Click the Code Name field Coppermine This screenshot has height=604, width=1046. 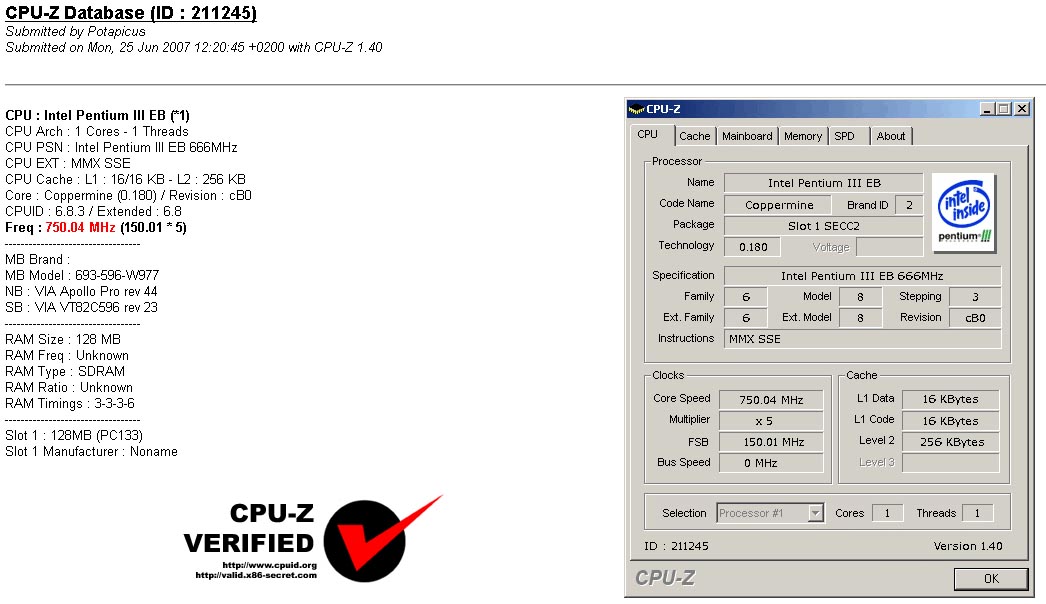click(778, 205)
